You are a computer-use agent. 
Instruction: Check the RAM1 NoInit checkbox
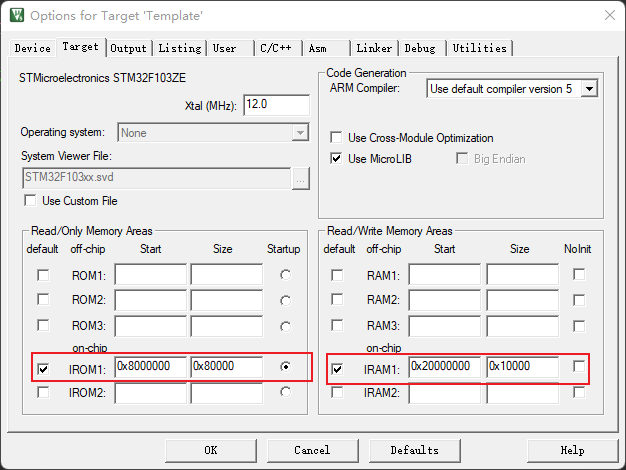(x=579, y=274)
